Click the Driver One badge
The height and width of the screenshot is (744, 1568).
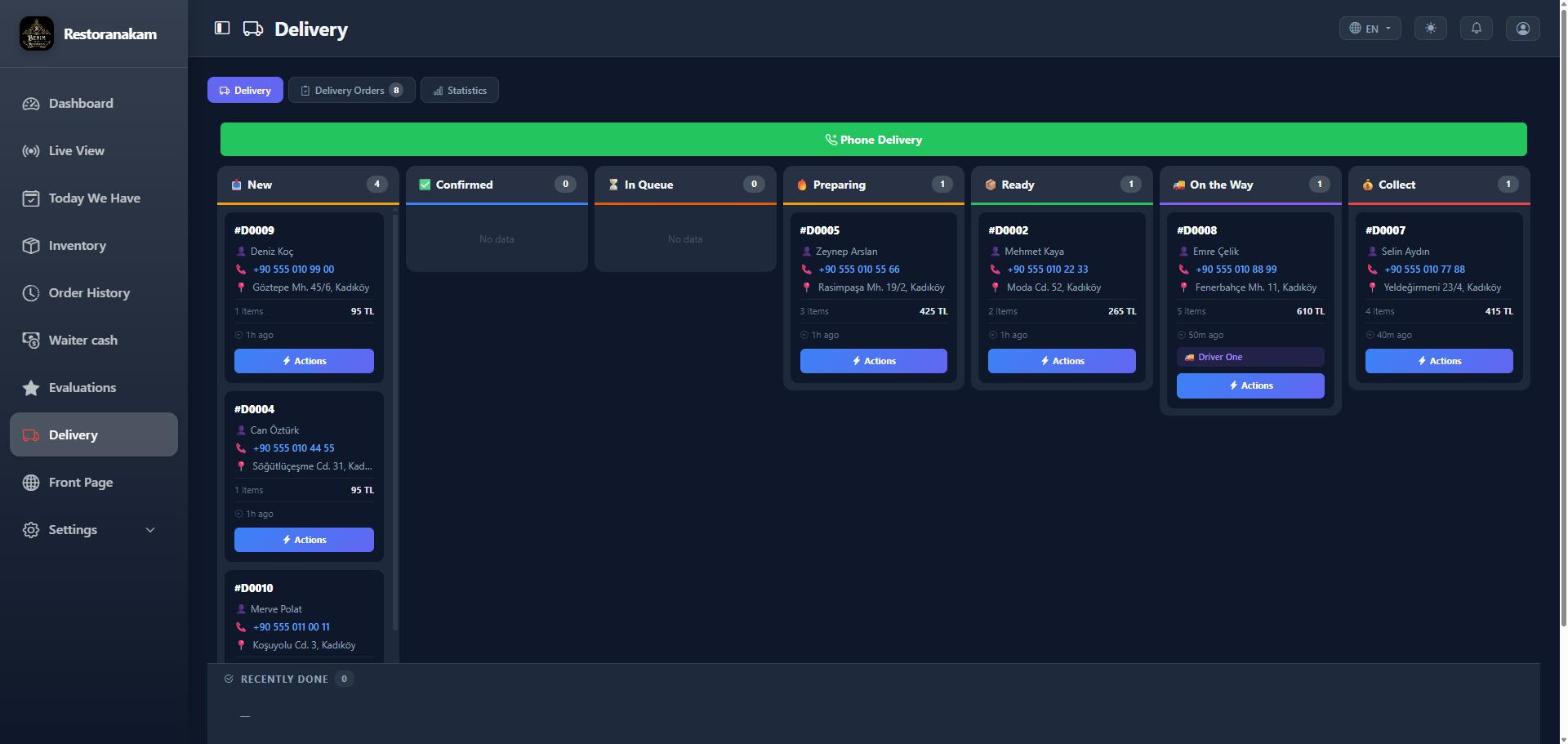(x=1250, y=357)
